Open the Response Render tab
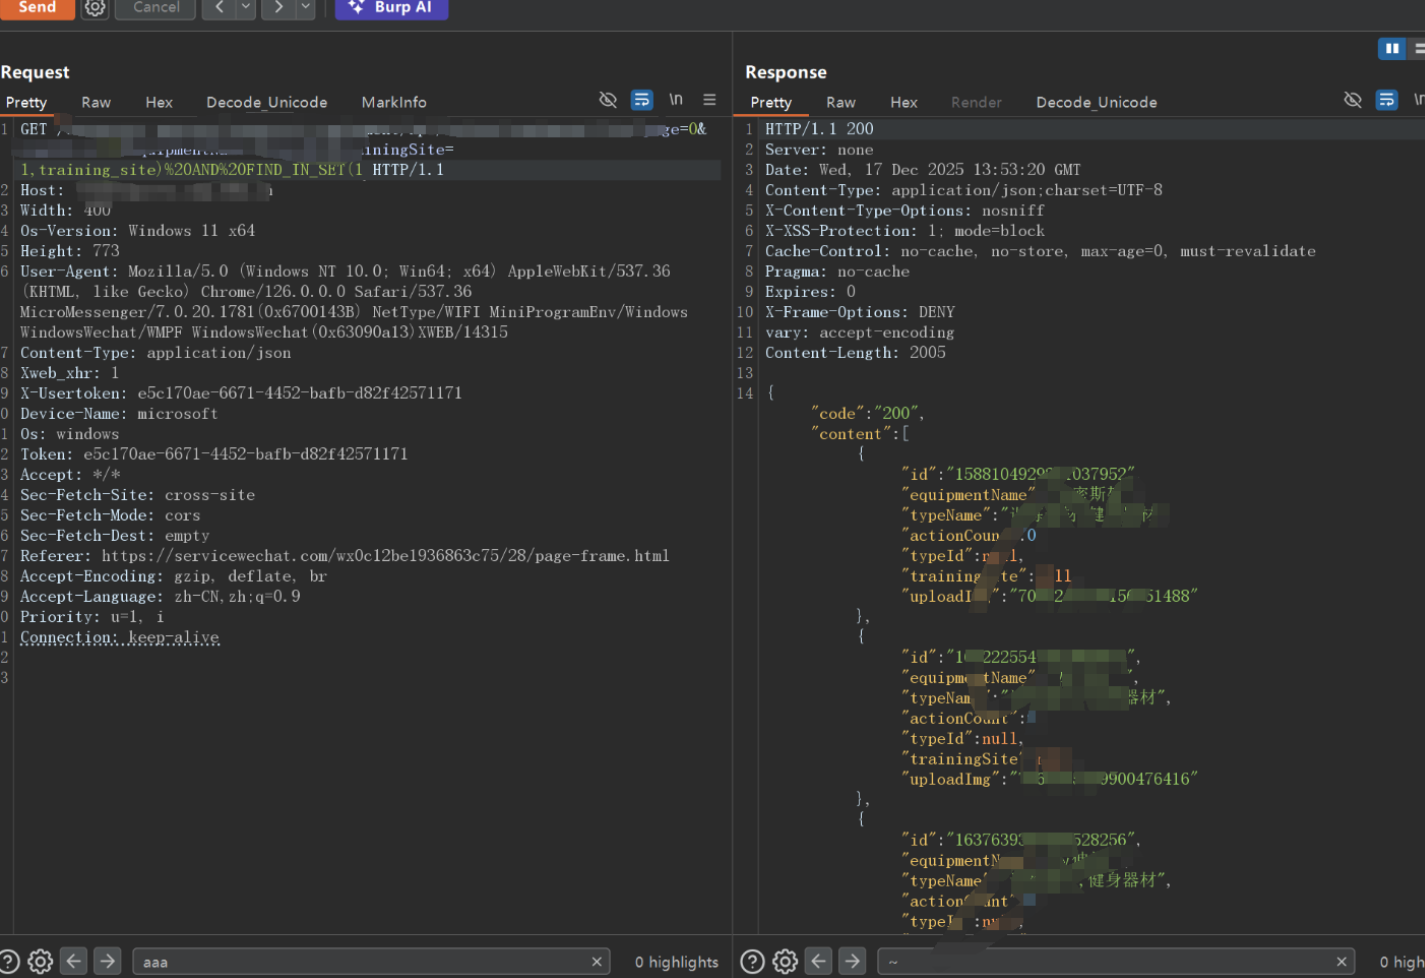Screen dimensions: 1425x978 point(976,102)
